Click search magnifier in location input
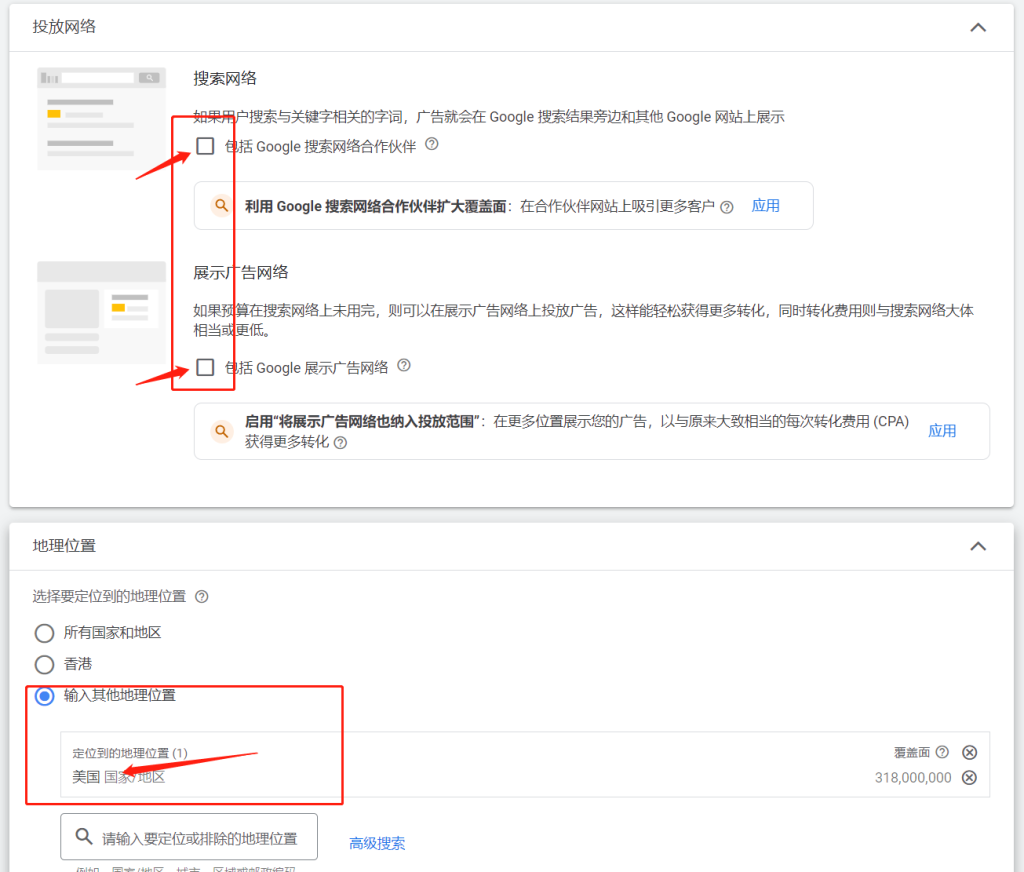Viewport: 1024px width, 872px height. tap(84, 836)
